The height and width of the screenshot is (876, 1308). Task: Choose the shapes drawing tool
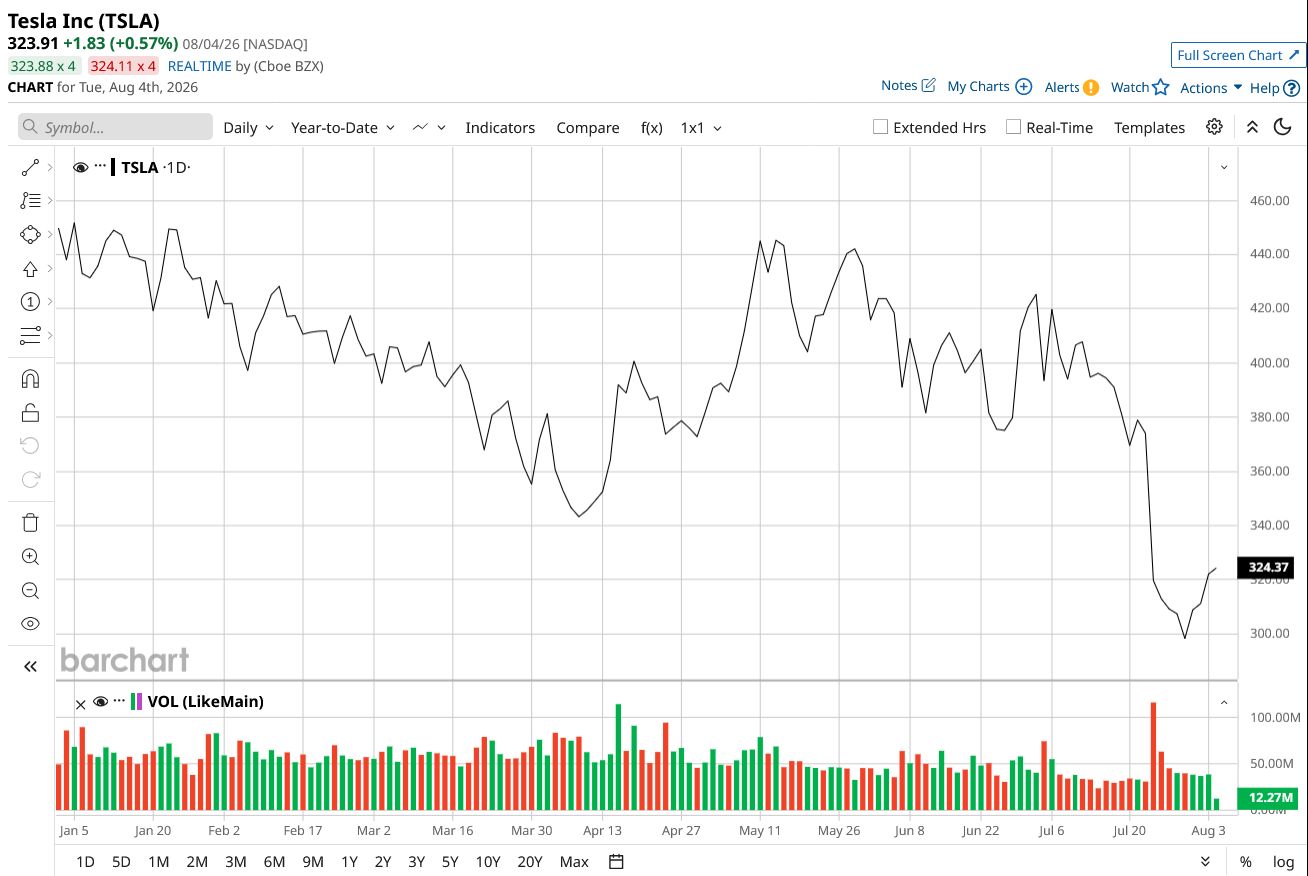pos(30,234)
